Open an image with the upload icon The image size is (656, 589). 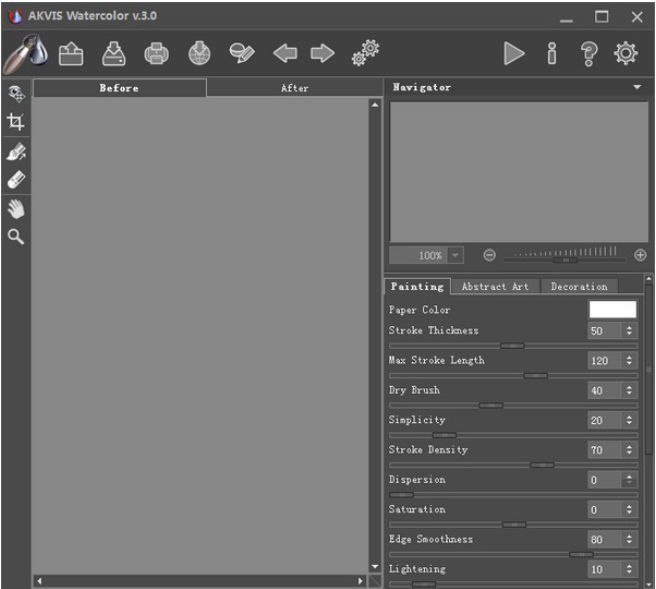(71, 54)
